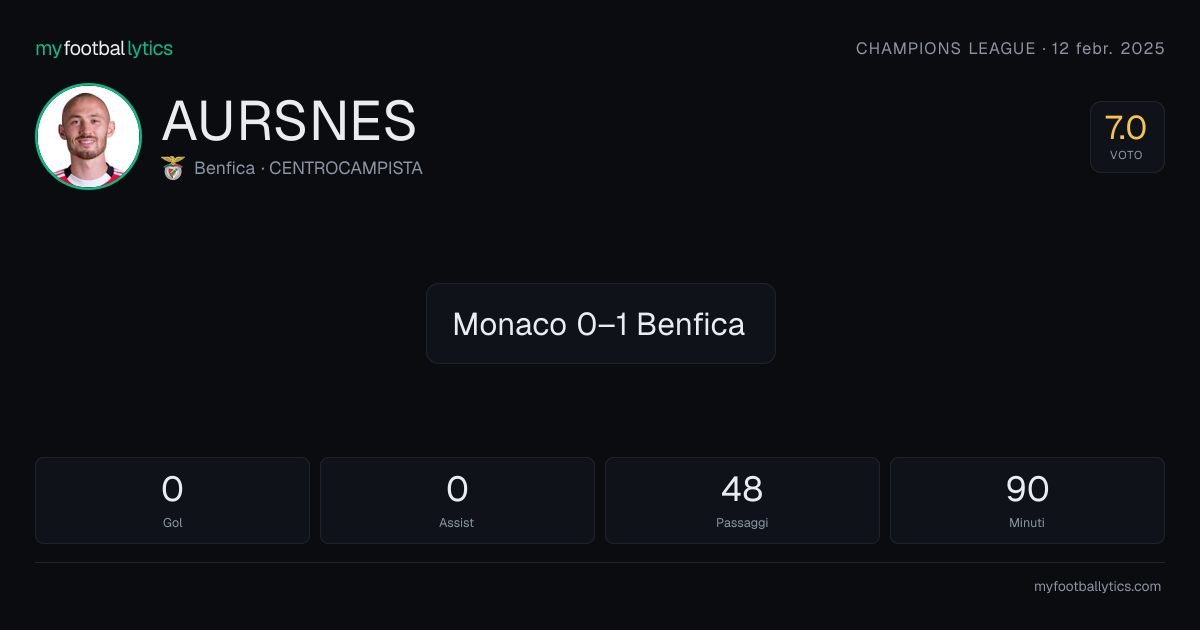Click the Champions League competition label

(x=946, y=49)
